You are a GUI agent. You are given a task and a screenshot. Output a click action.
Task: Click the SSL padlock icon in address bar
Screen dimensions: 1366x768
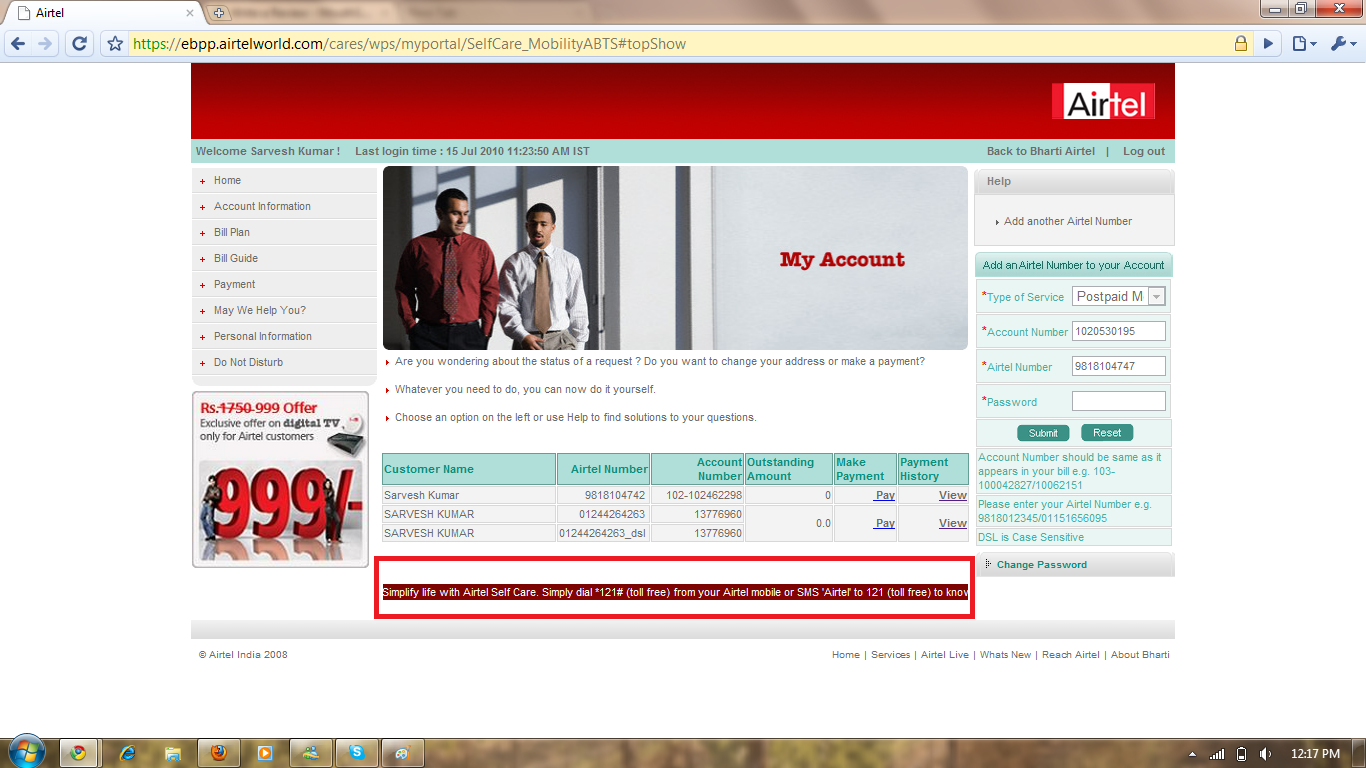(1240, 44)
